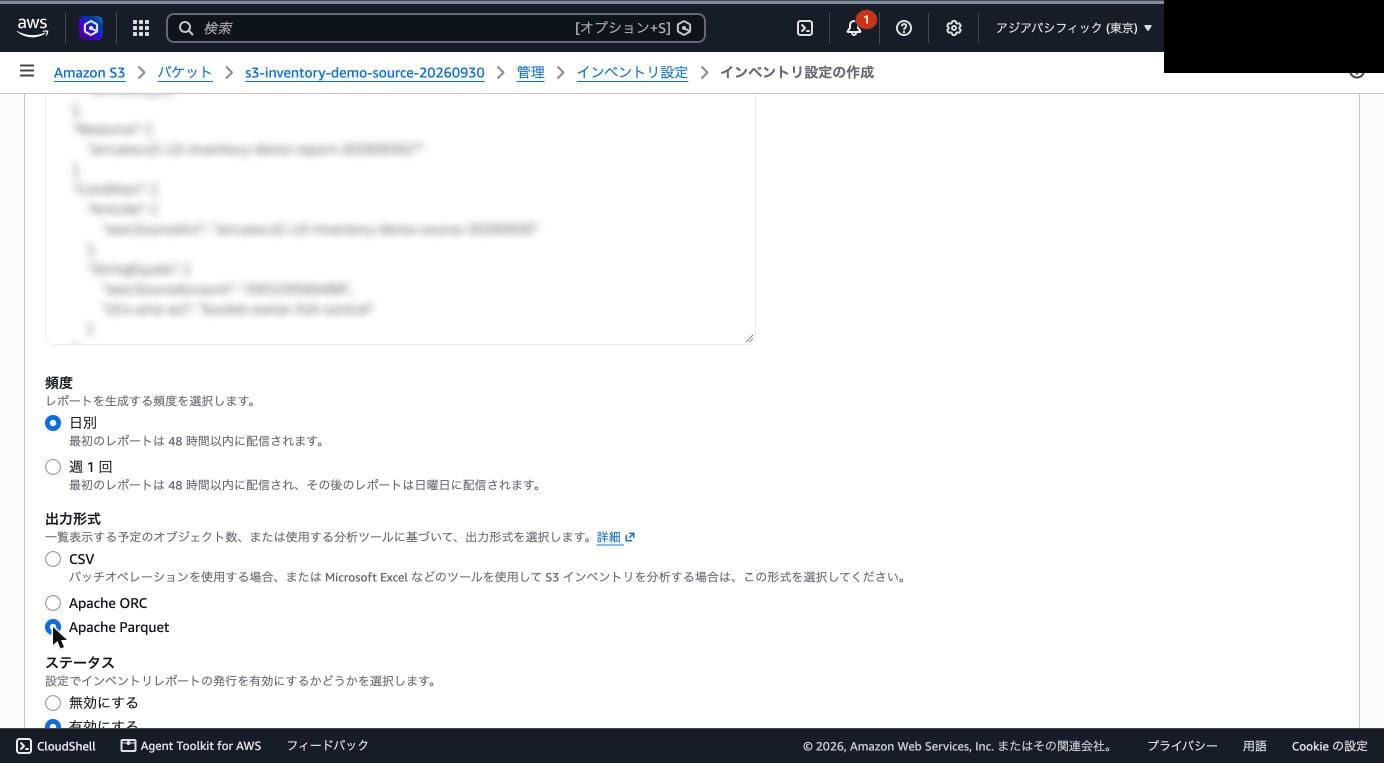Open the AWS console home logo
The height and width of the screenshot is (763, 1384).
click(32, 28)
